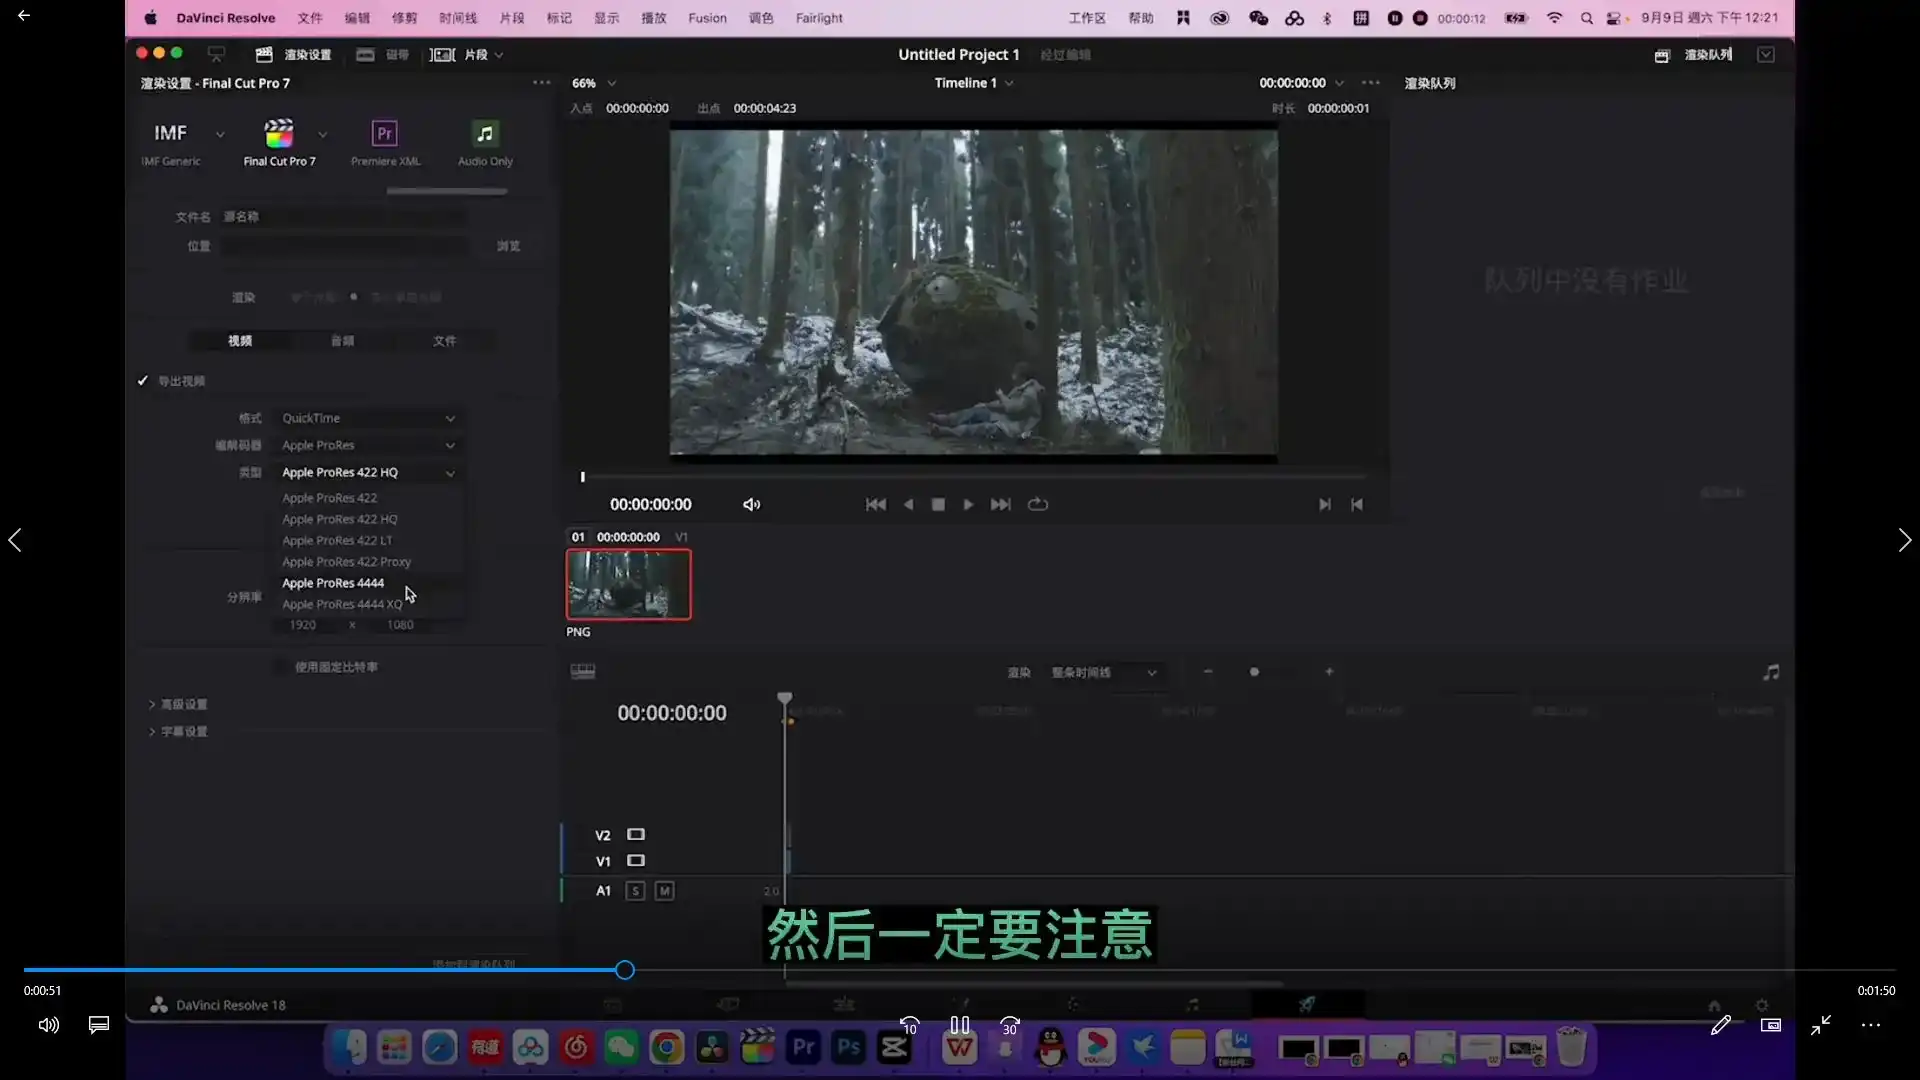Jump to first frame in the viewer
This screenshot has height=1080, width=1920.
tap(875, 505)
